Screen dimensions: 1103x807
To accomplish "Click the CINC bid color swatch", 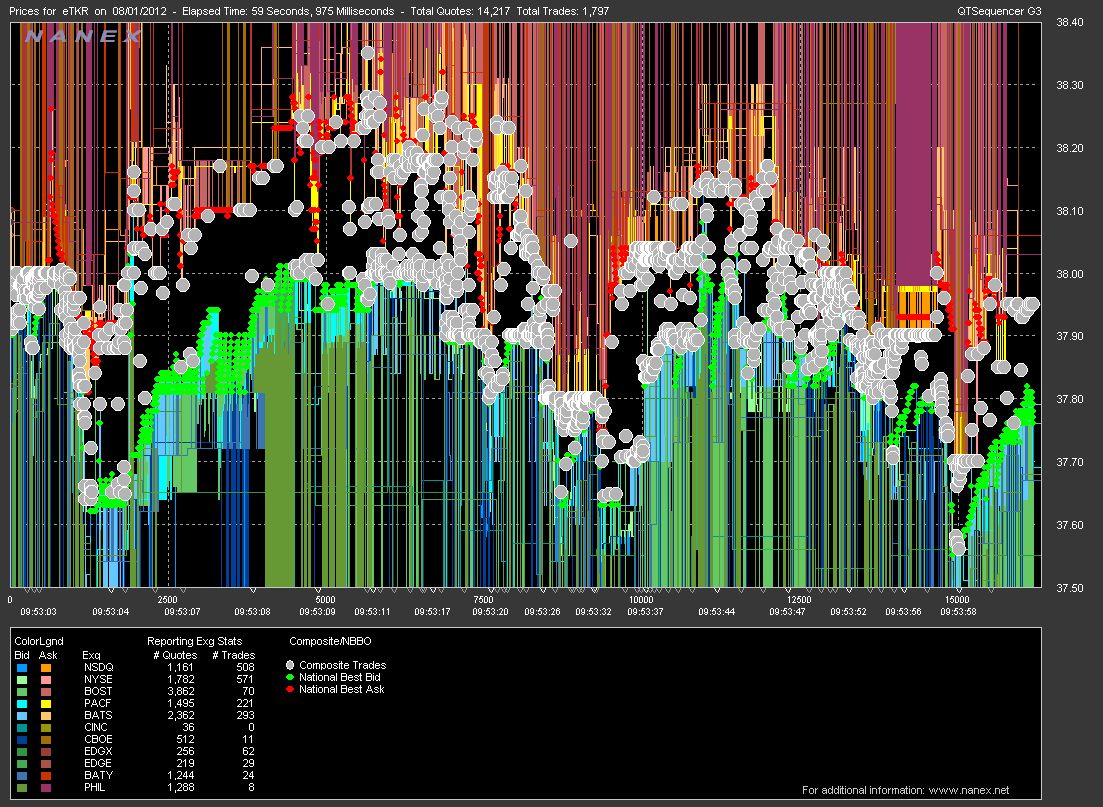I will click(x=22, y=727).
